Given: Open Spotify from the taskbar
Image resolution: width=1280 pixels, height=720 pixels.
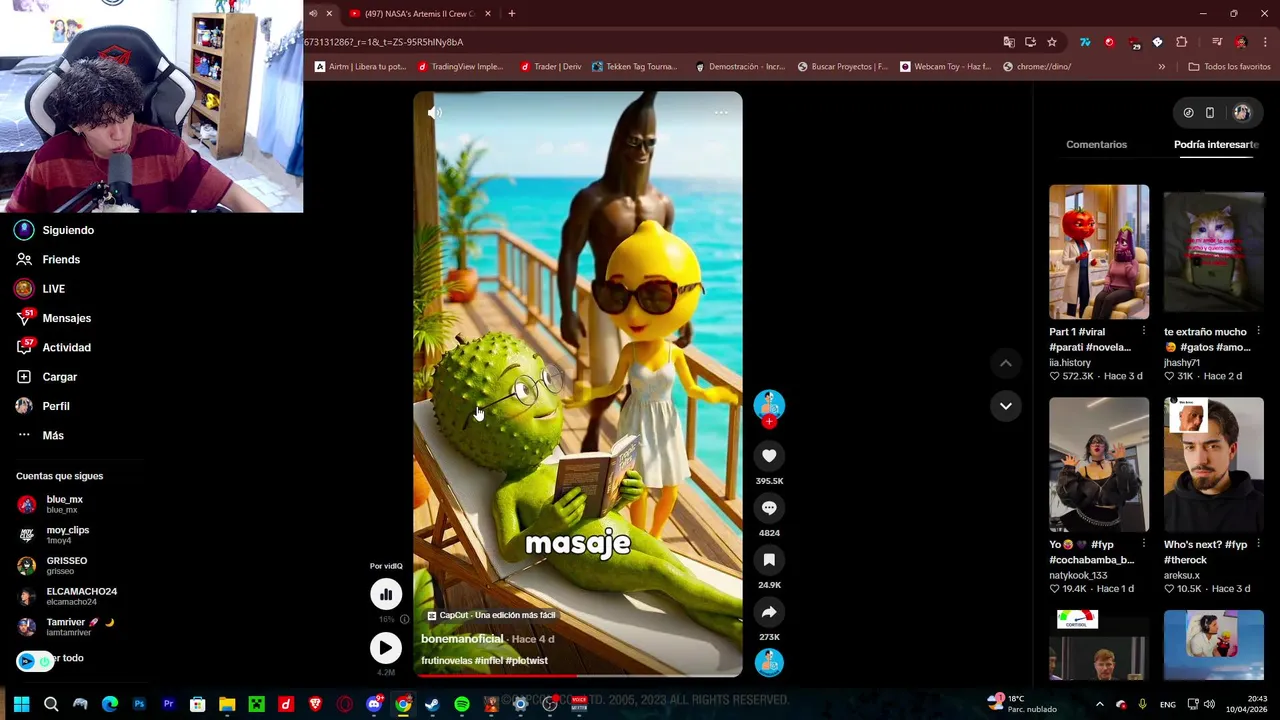Looking at the screenshot, I should click(x=461, y=705).
